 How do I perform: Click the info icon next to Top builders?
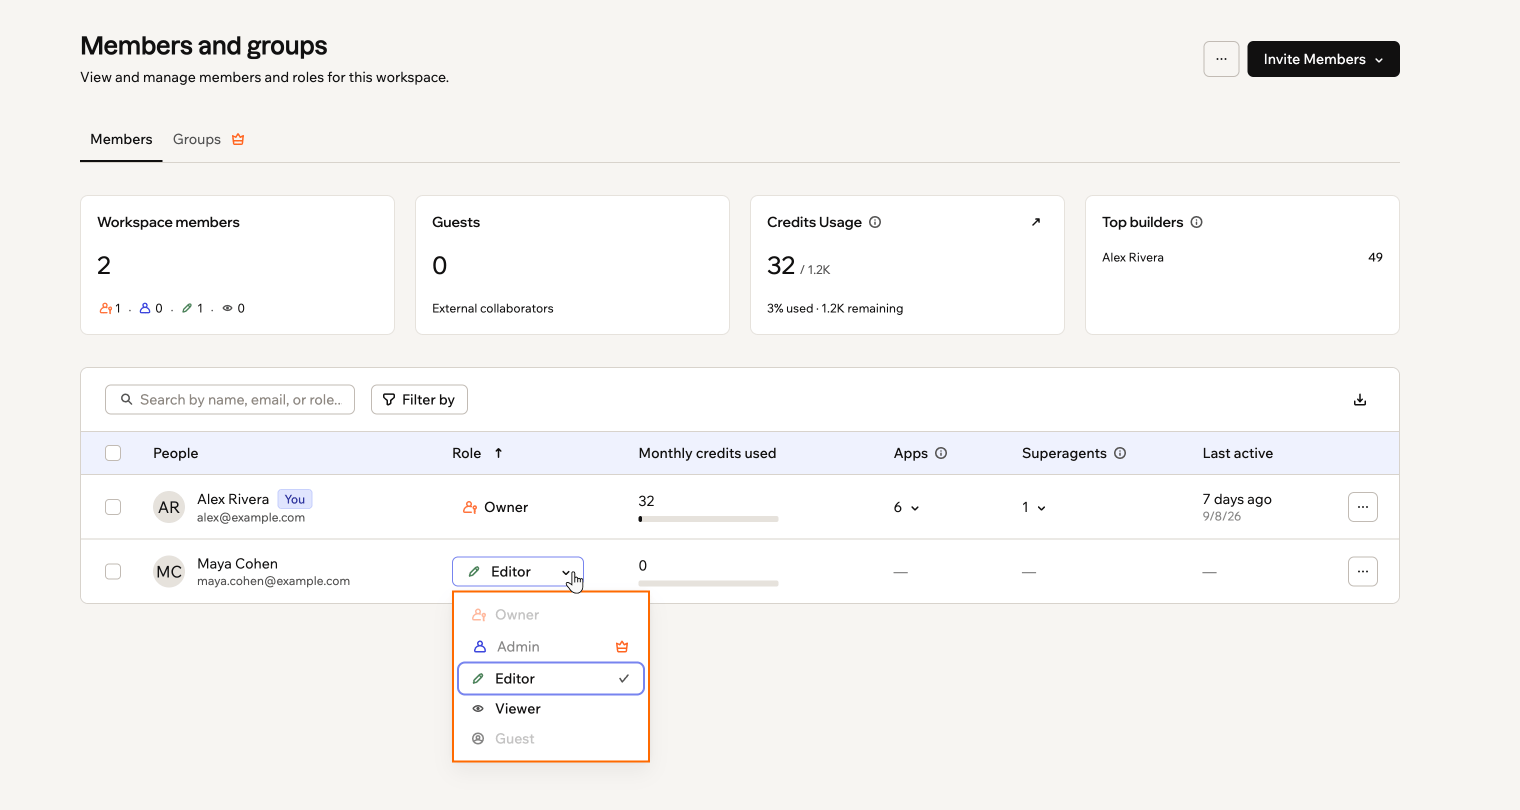pos(1197,222)
